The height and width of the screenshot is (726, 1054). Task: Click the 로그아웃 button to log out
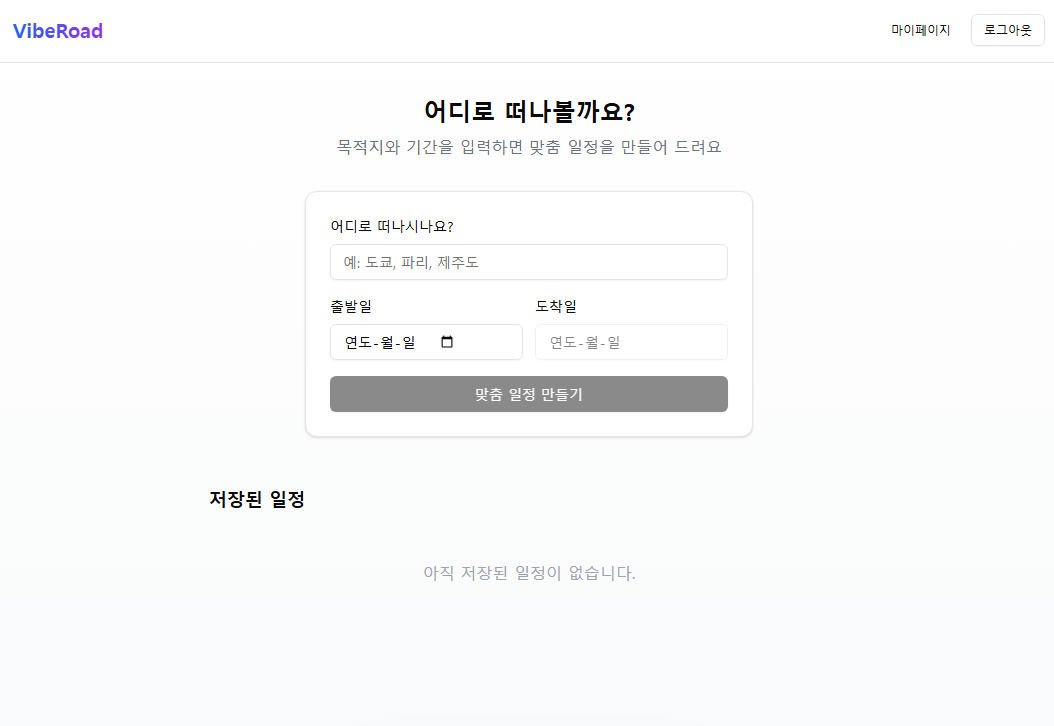pyautogui.click(x=1007, y=29)
